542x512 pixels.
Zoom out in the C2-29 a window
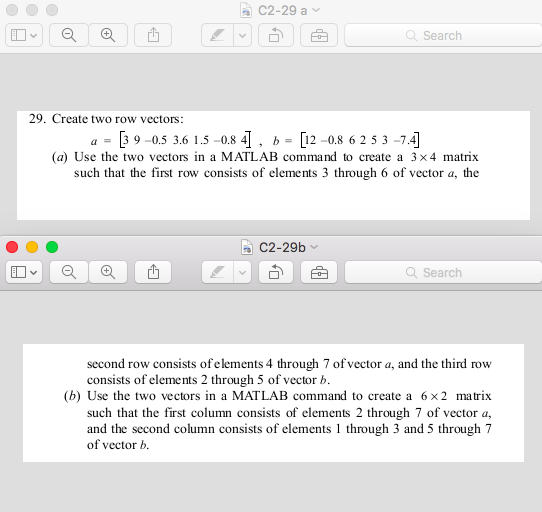tap(69, 35)
